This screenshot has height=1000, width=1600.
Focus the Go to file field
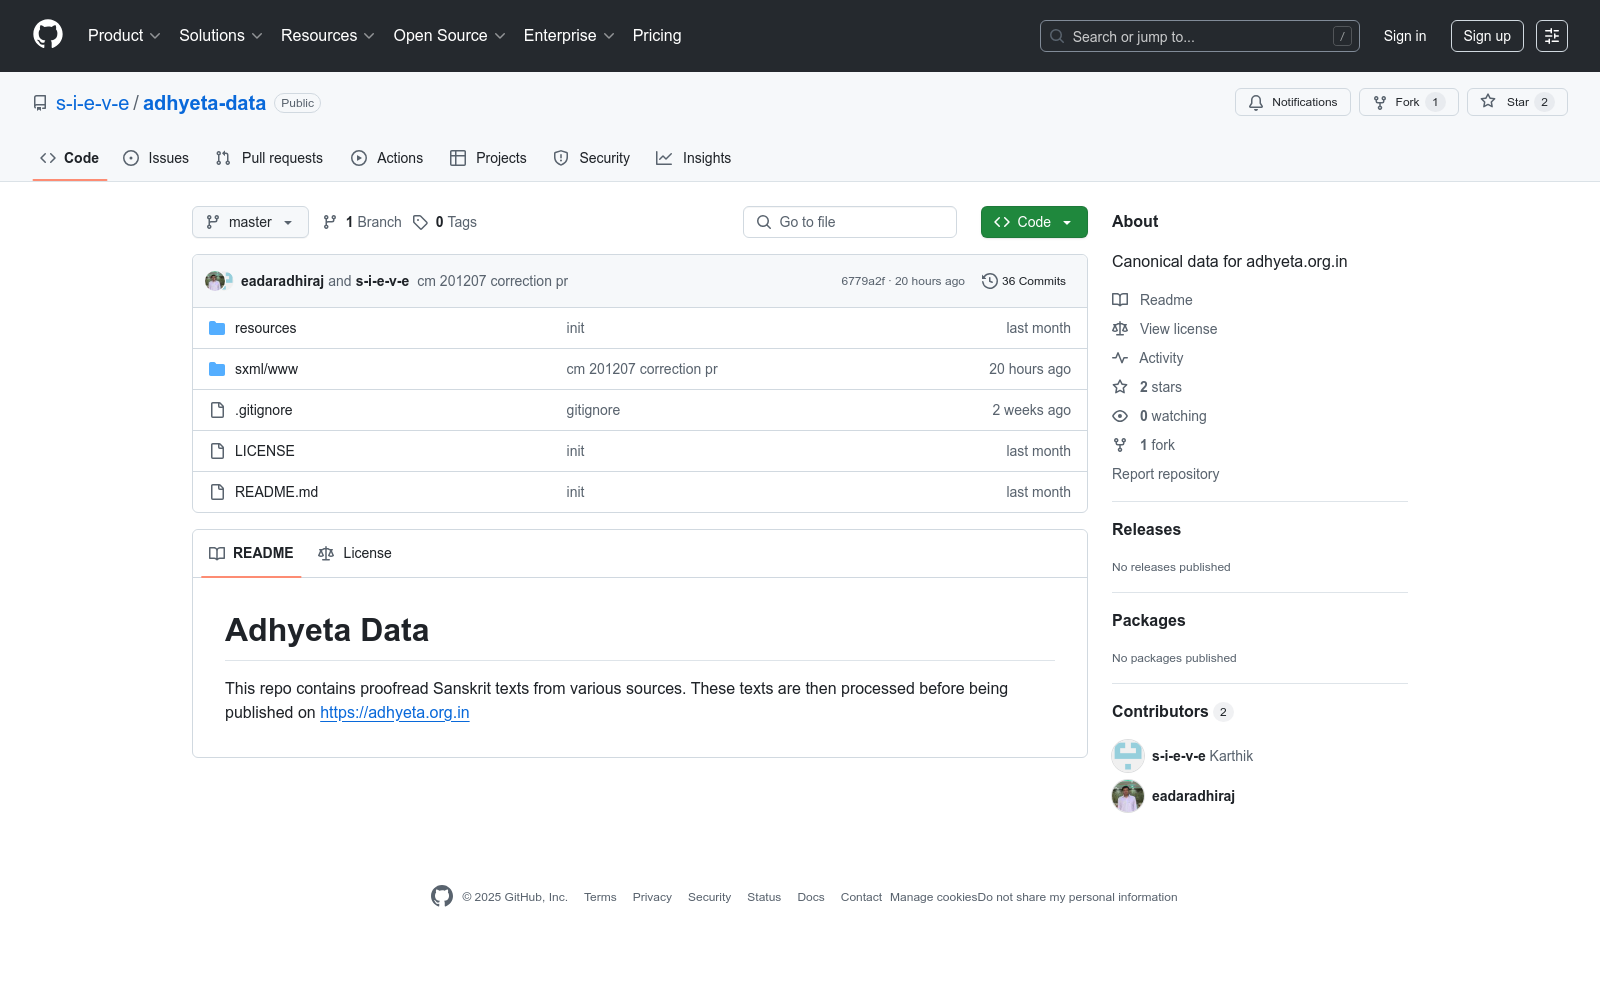pyautogui.click(x=850, y=222)
